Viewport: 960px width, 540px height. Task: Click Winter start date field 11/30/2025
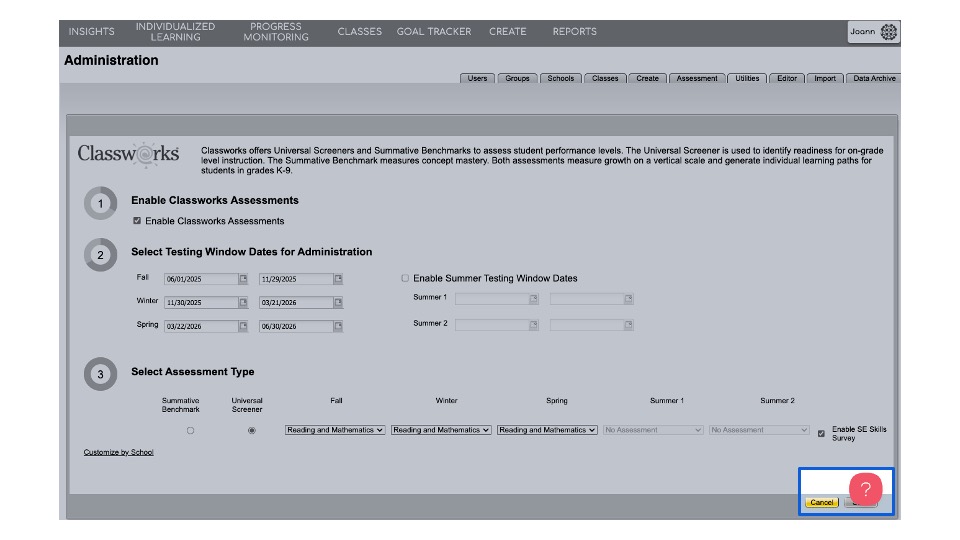click(201, 302)
